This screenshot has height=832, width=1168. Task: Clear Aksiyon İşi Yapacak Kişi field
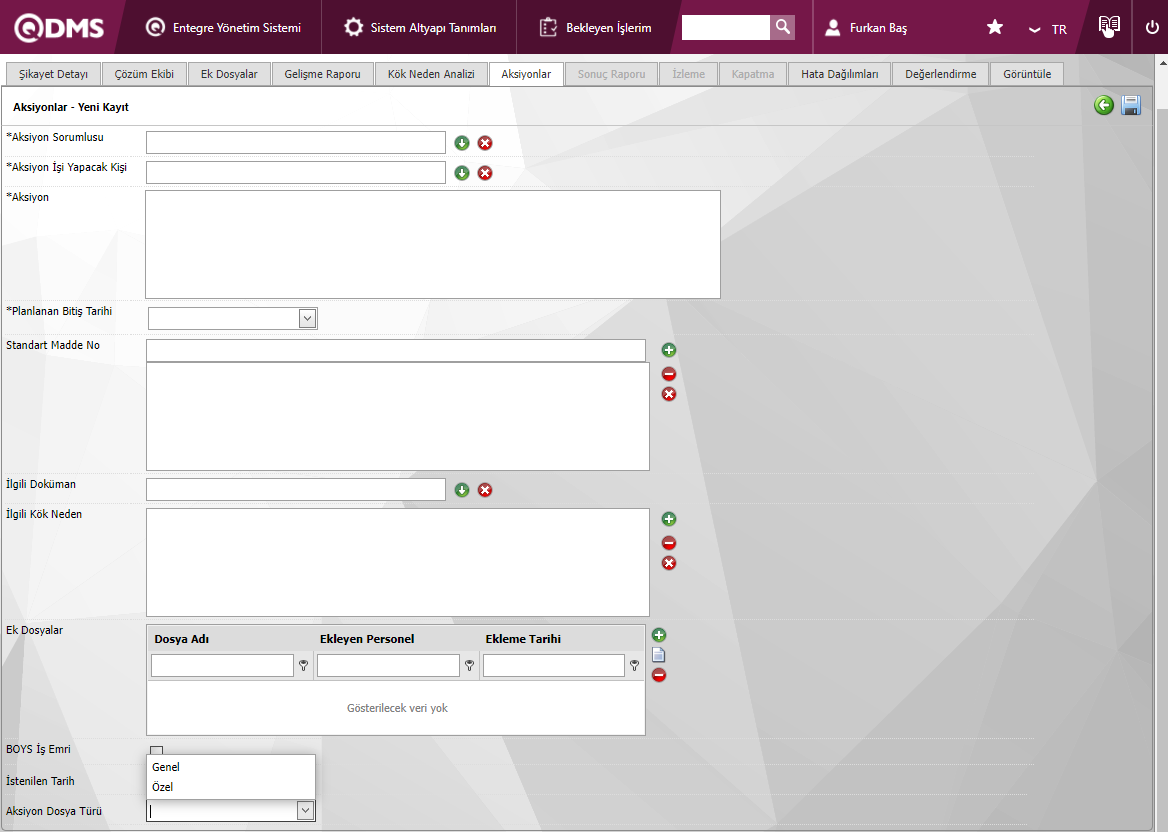tap(485, 173)
